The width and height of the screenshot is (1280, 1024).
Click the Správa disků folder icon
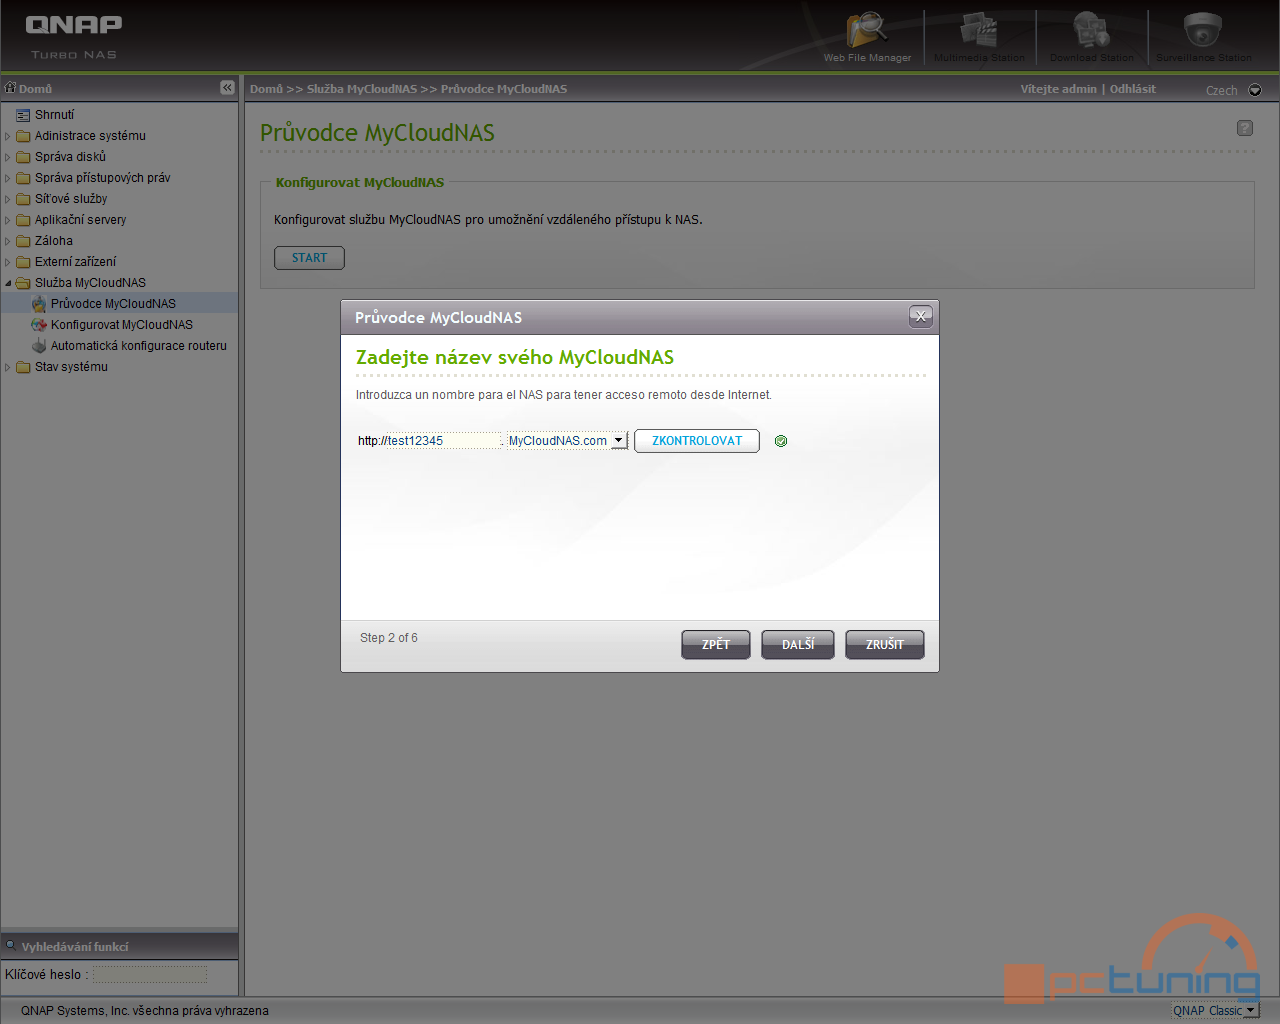click(x=23, y=157)
